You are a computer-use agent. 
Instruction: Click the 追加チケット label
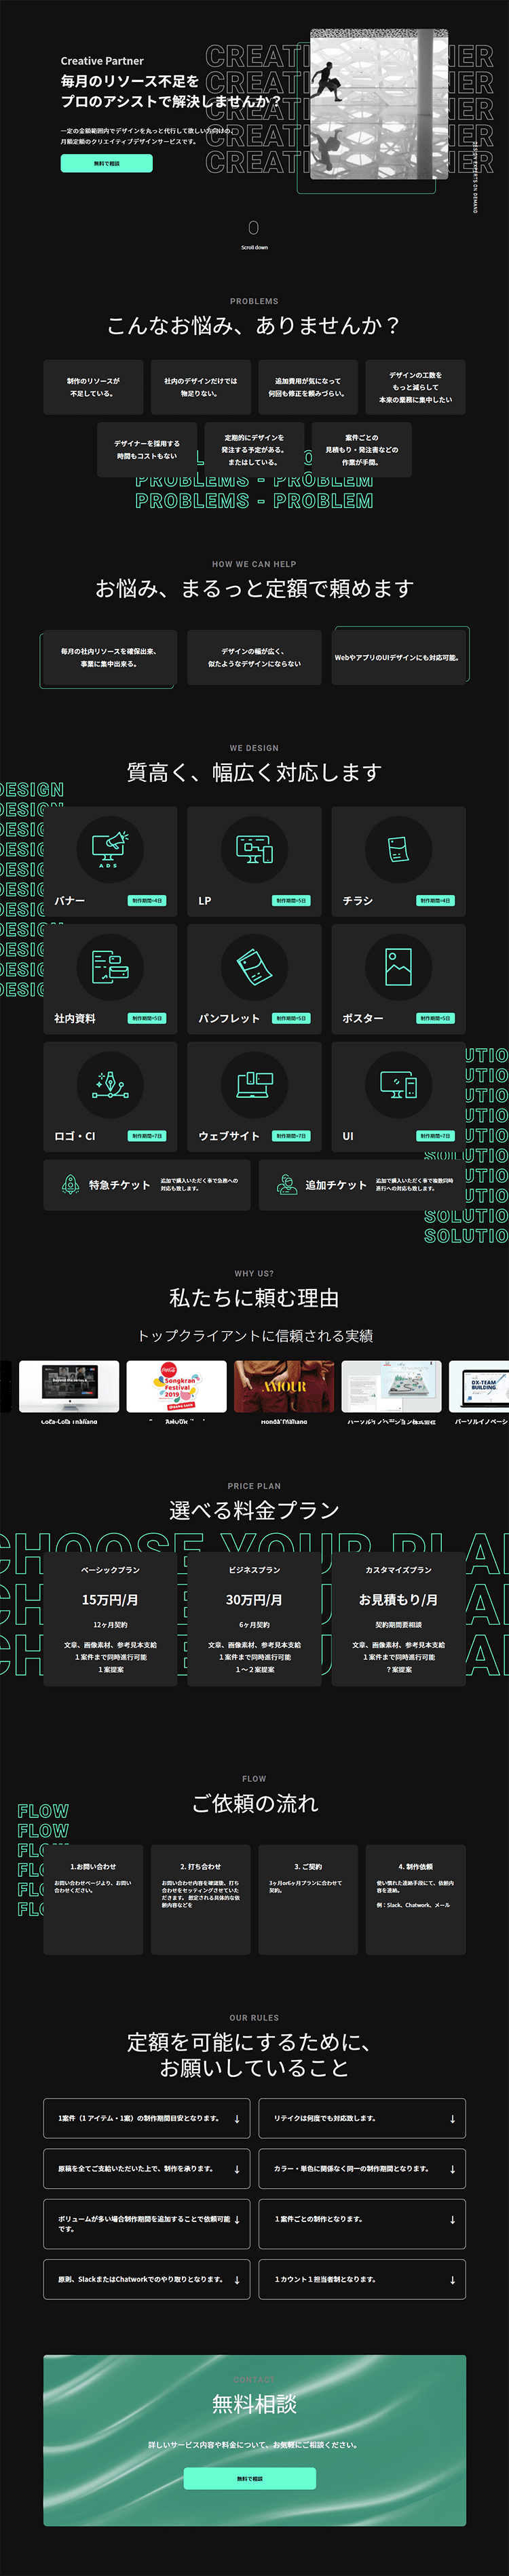[336, 1185]
